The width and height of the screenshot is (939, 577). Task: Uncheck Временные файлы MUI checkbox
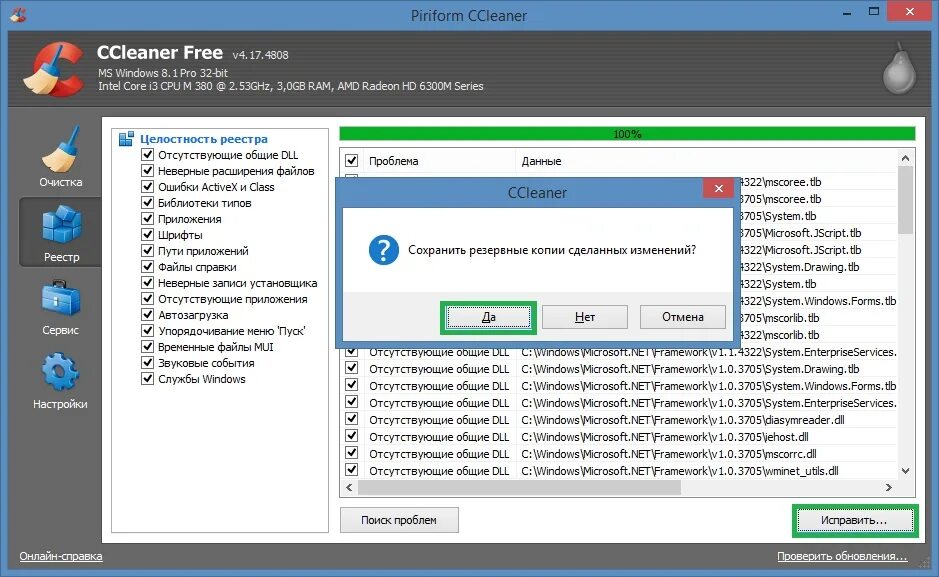[x=147, y=347]
